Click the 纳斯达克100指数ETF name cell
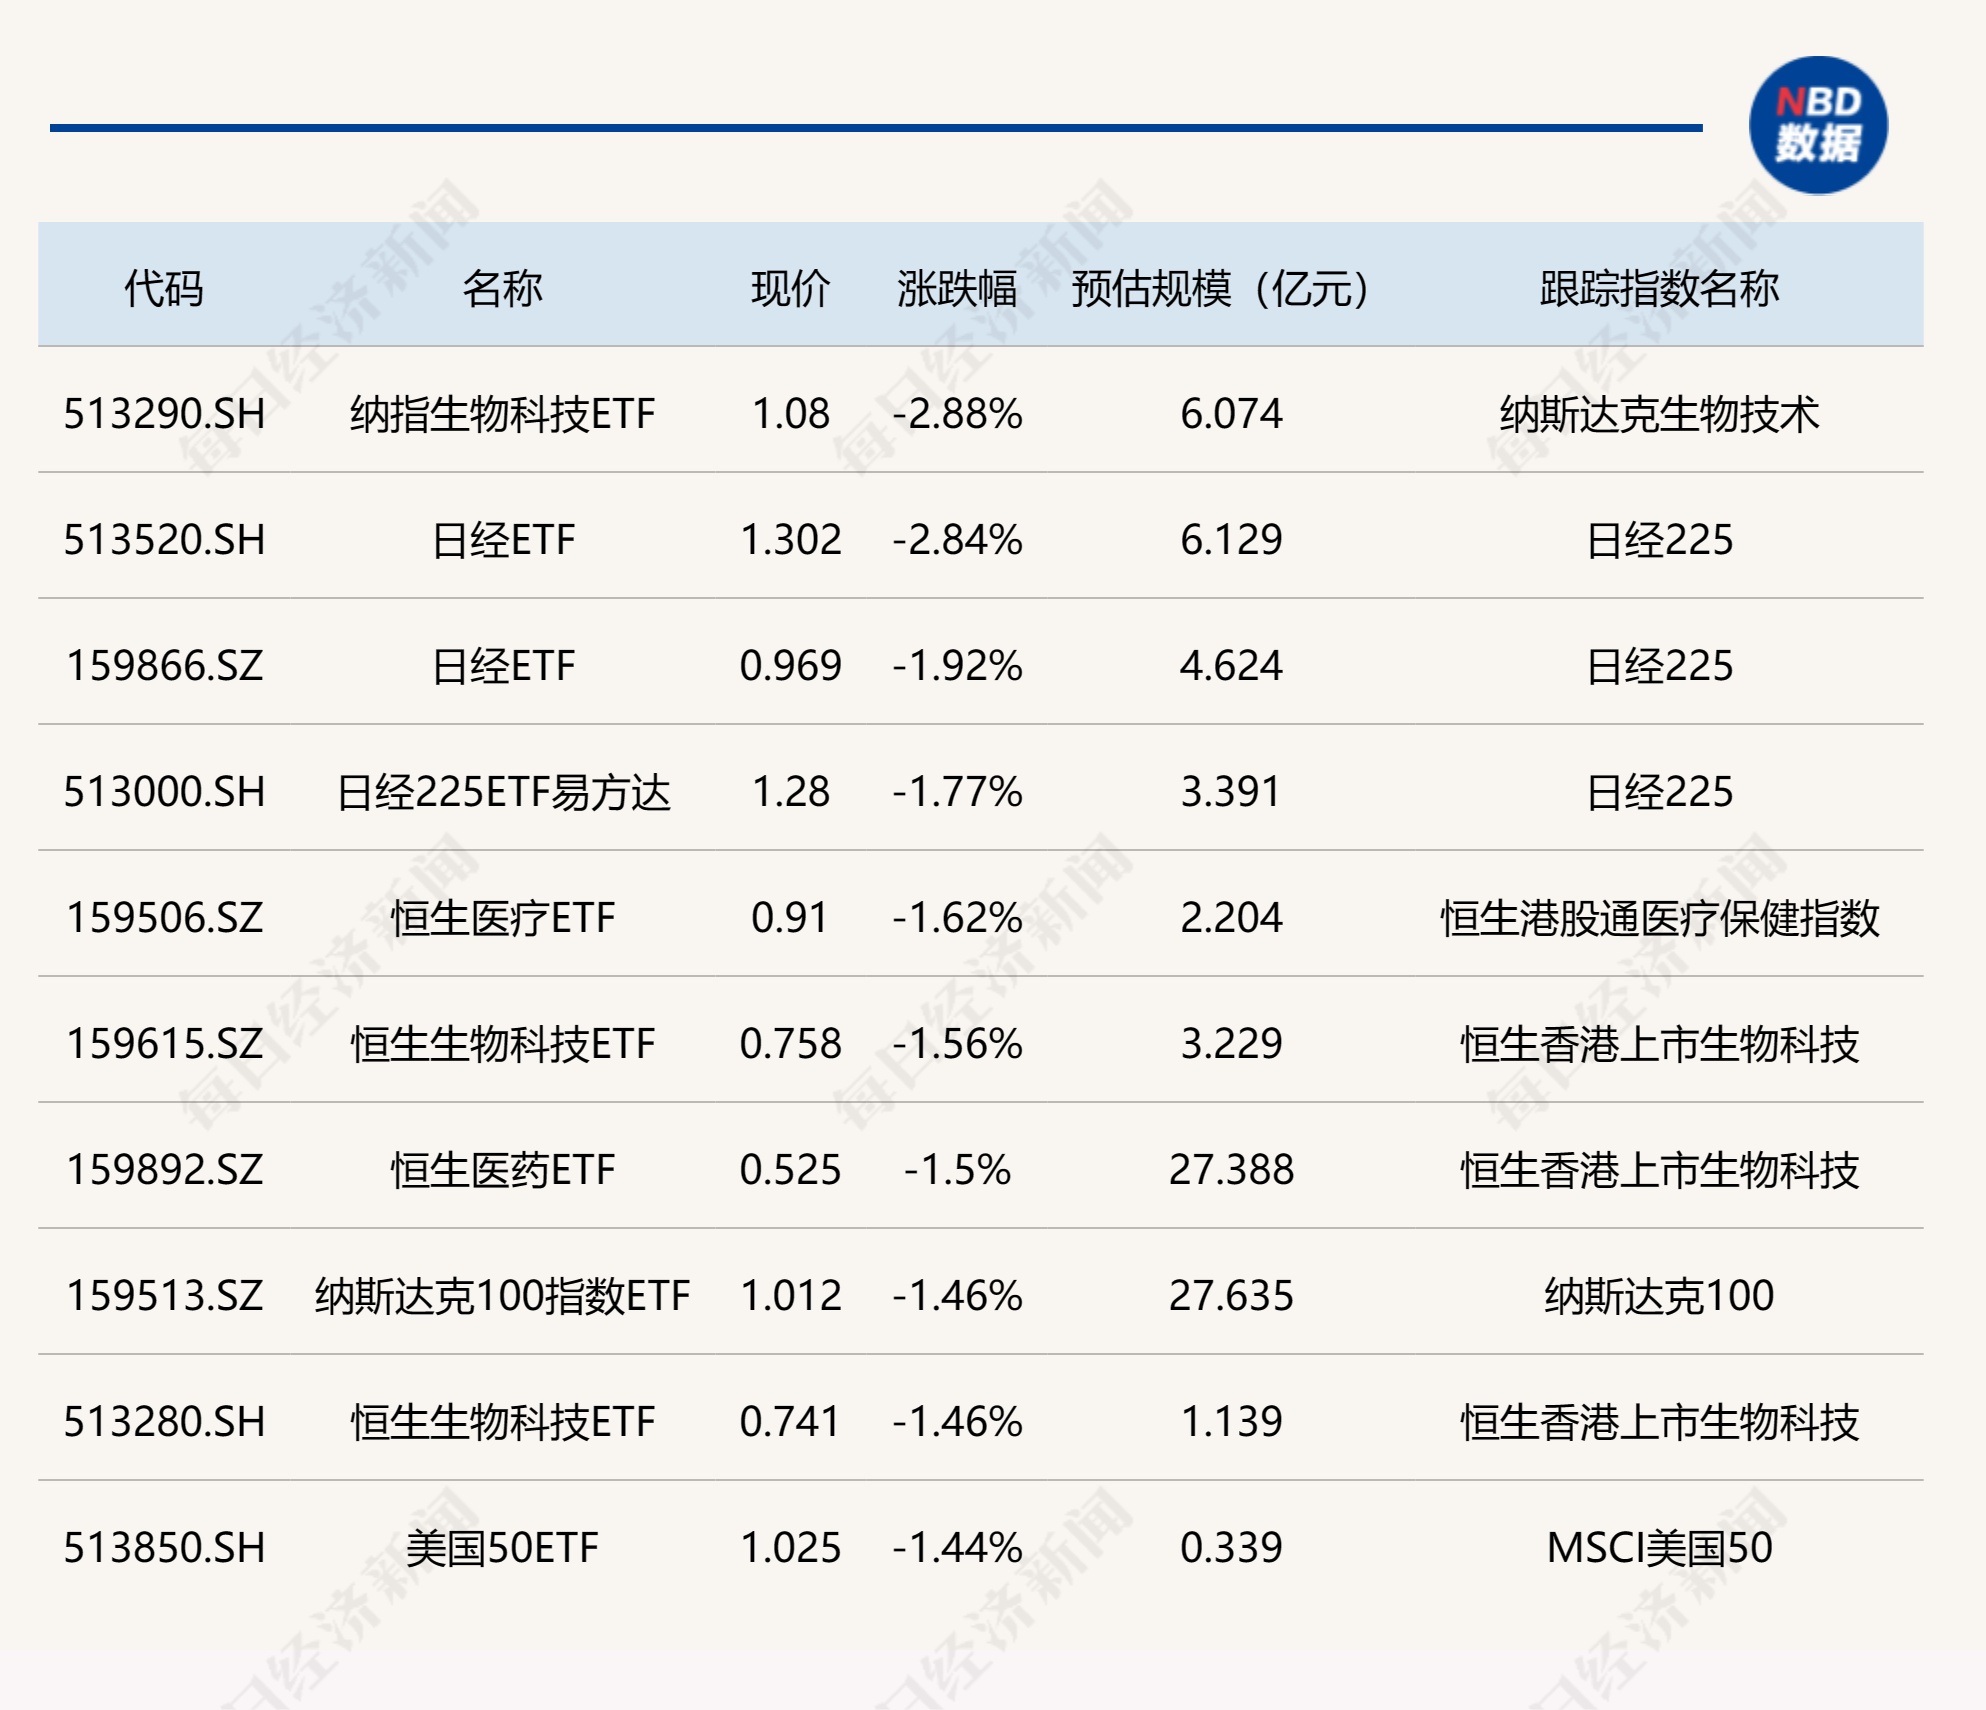Screen dimensions: 1986x1710 pos(502,1296)
